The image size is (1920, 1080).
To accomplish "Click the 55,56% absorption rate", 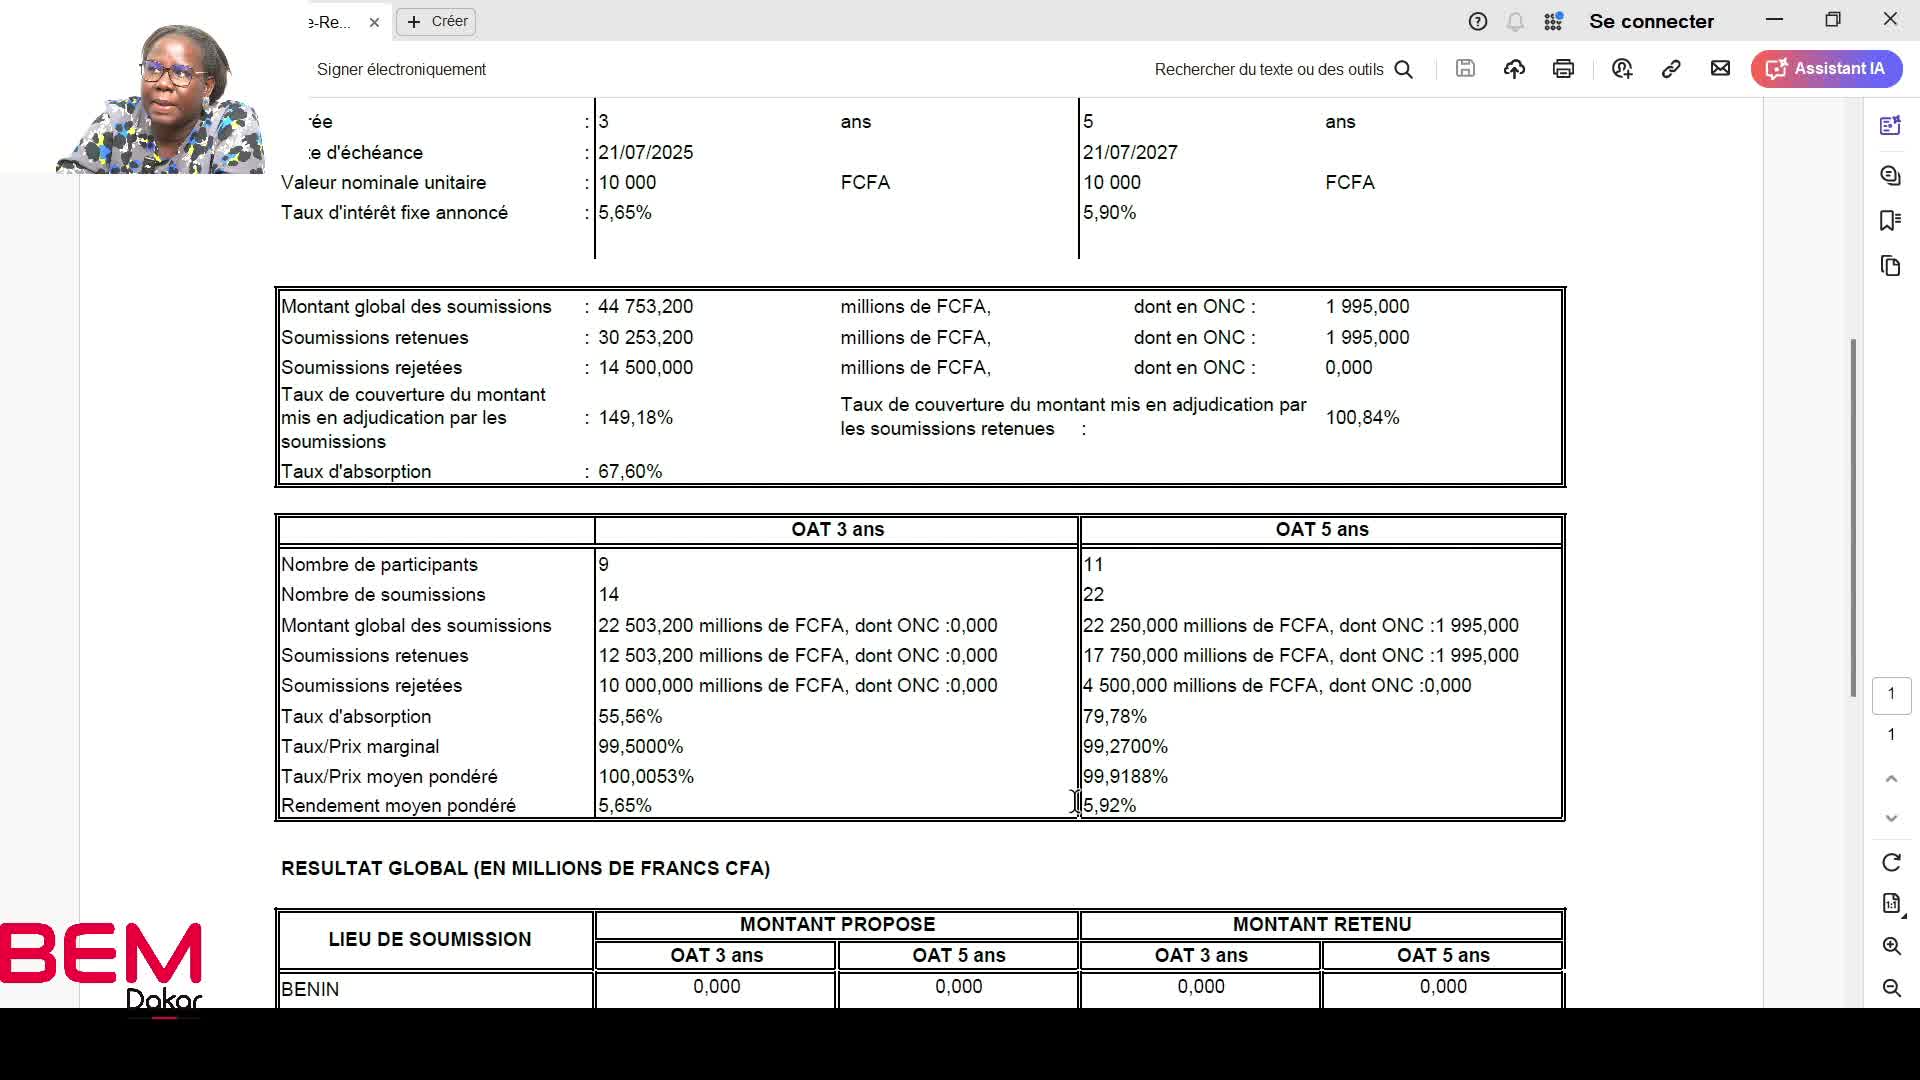I will click(x=630, y=717).
